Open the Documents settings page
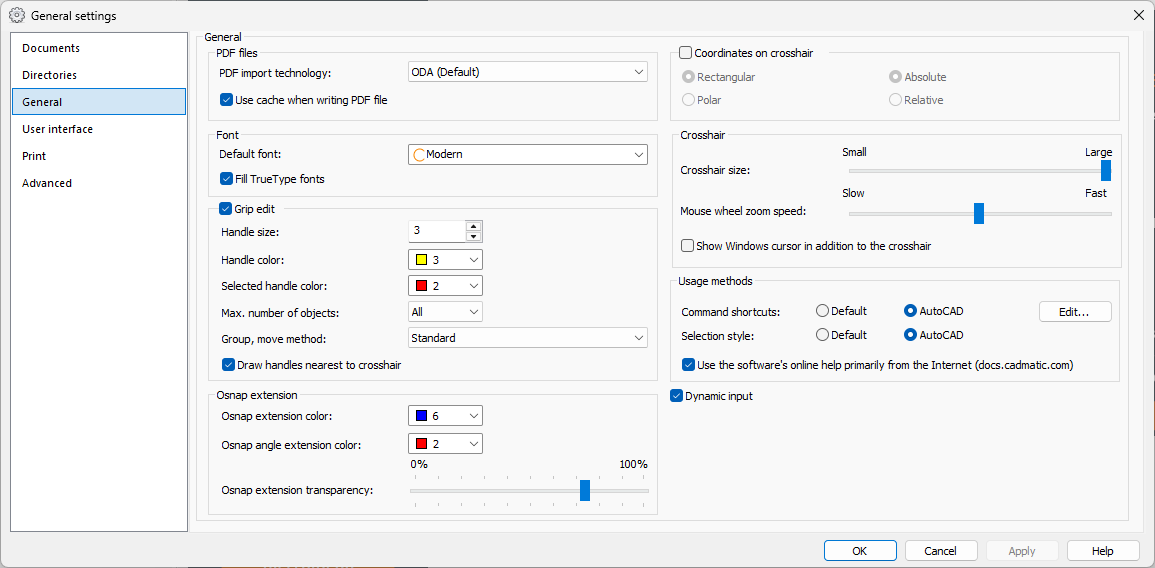This screenshot has width=1155, height=568. (99, 48)
